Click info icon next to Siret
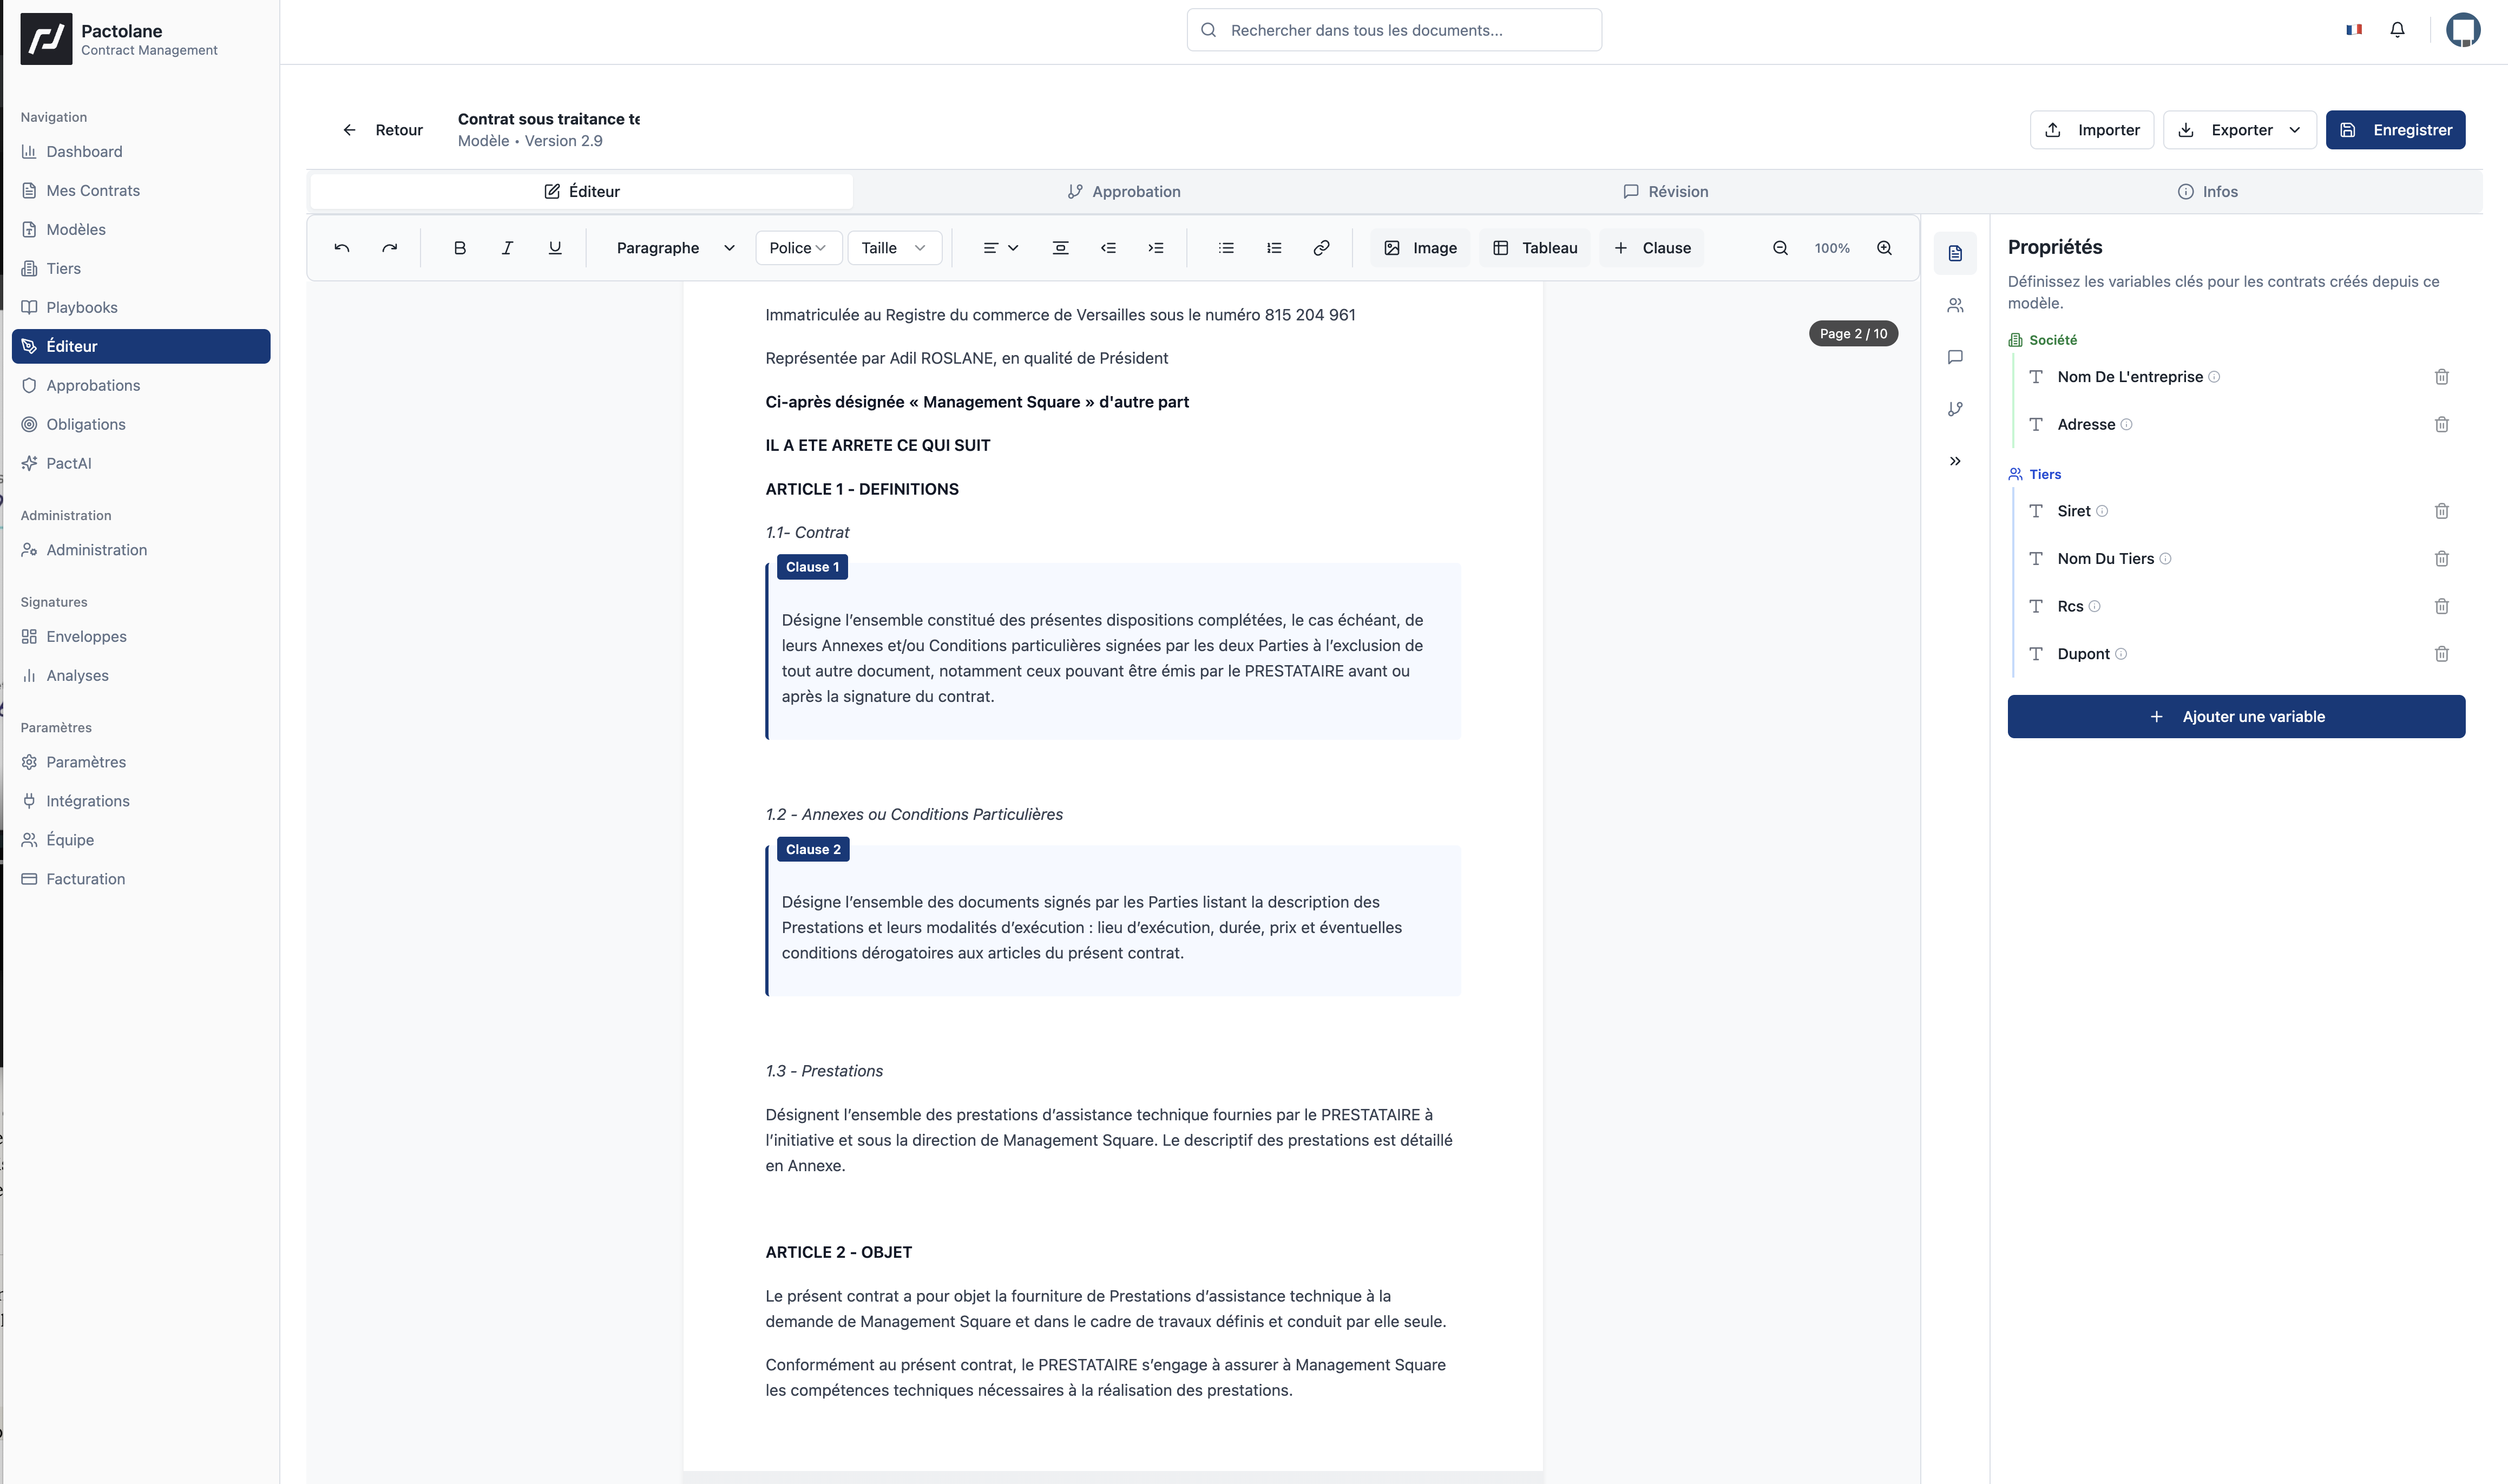The height and width of the screenshot is (1484, 2508). pyautogui.click(x=2102, y=511)
